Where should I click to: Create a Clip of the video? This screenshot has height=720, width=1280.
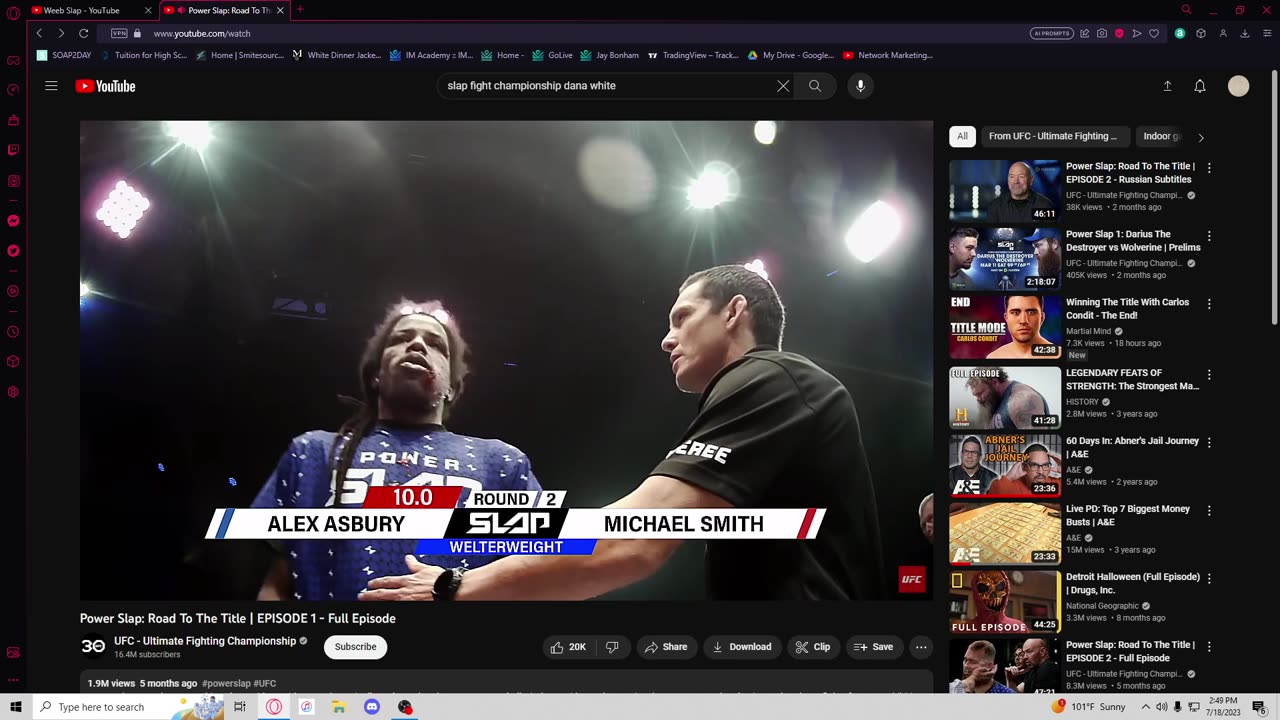click(813, 647)
